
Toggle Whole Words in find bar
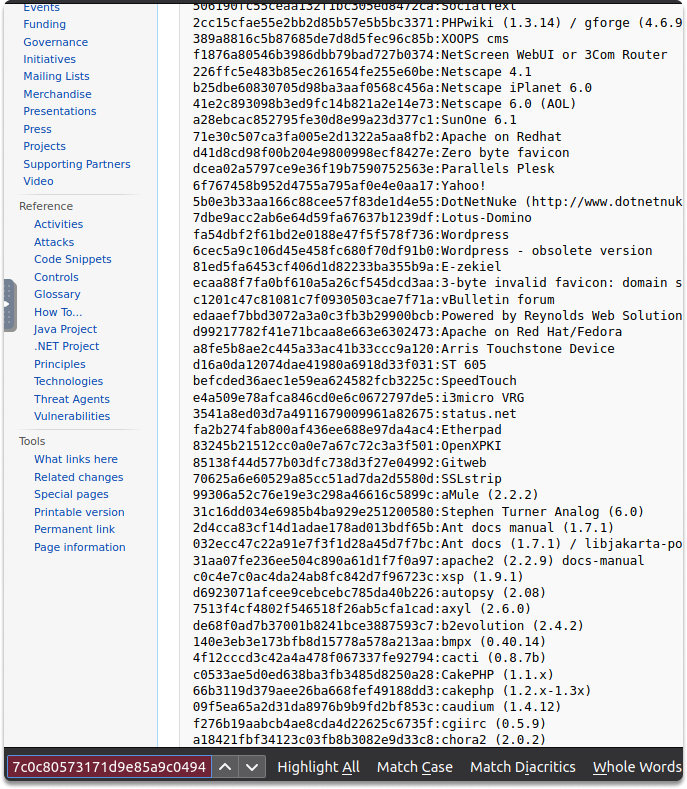(x=637, y=767)
